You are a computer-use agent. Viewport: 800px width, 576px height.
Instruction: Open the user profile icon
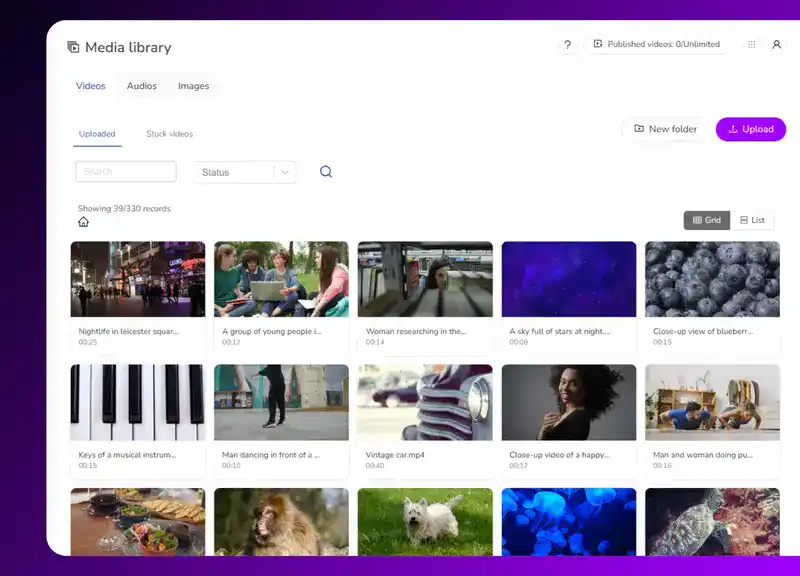[x=777, y=45]
